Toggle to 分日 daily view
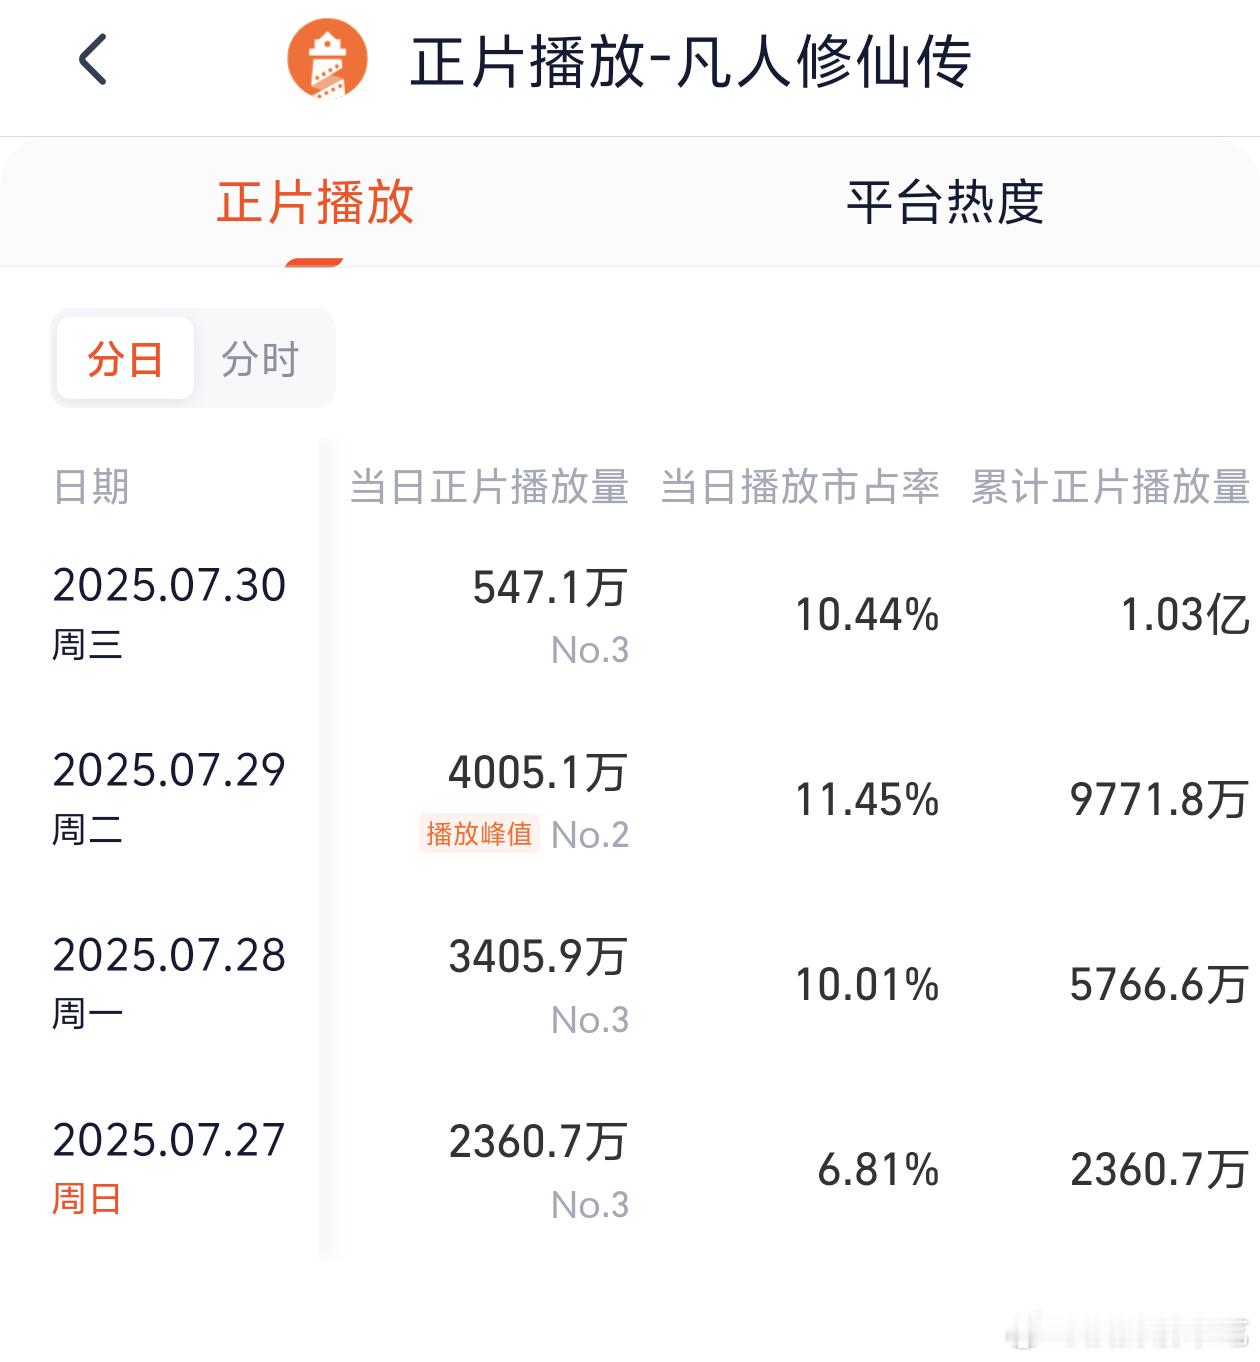The image size is (1260, 1362). pyautogui.click(x=125, y=359)
